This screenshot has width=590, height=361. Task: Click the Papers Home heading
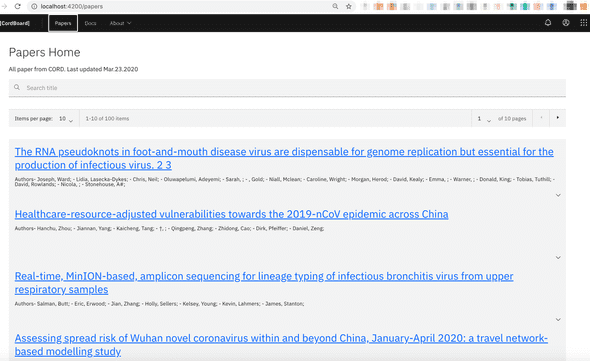(44, 52)
